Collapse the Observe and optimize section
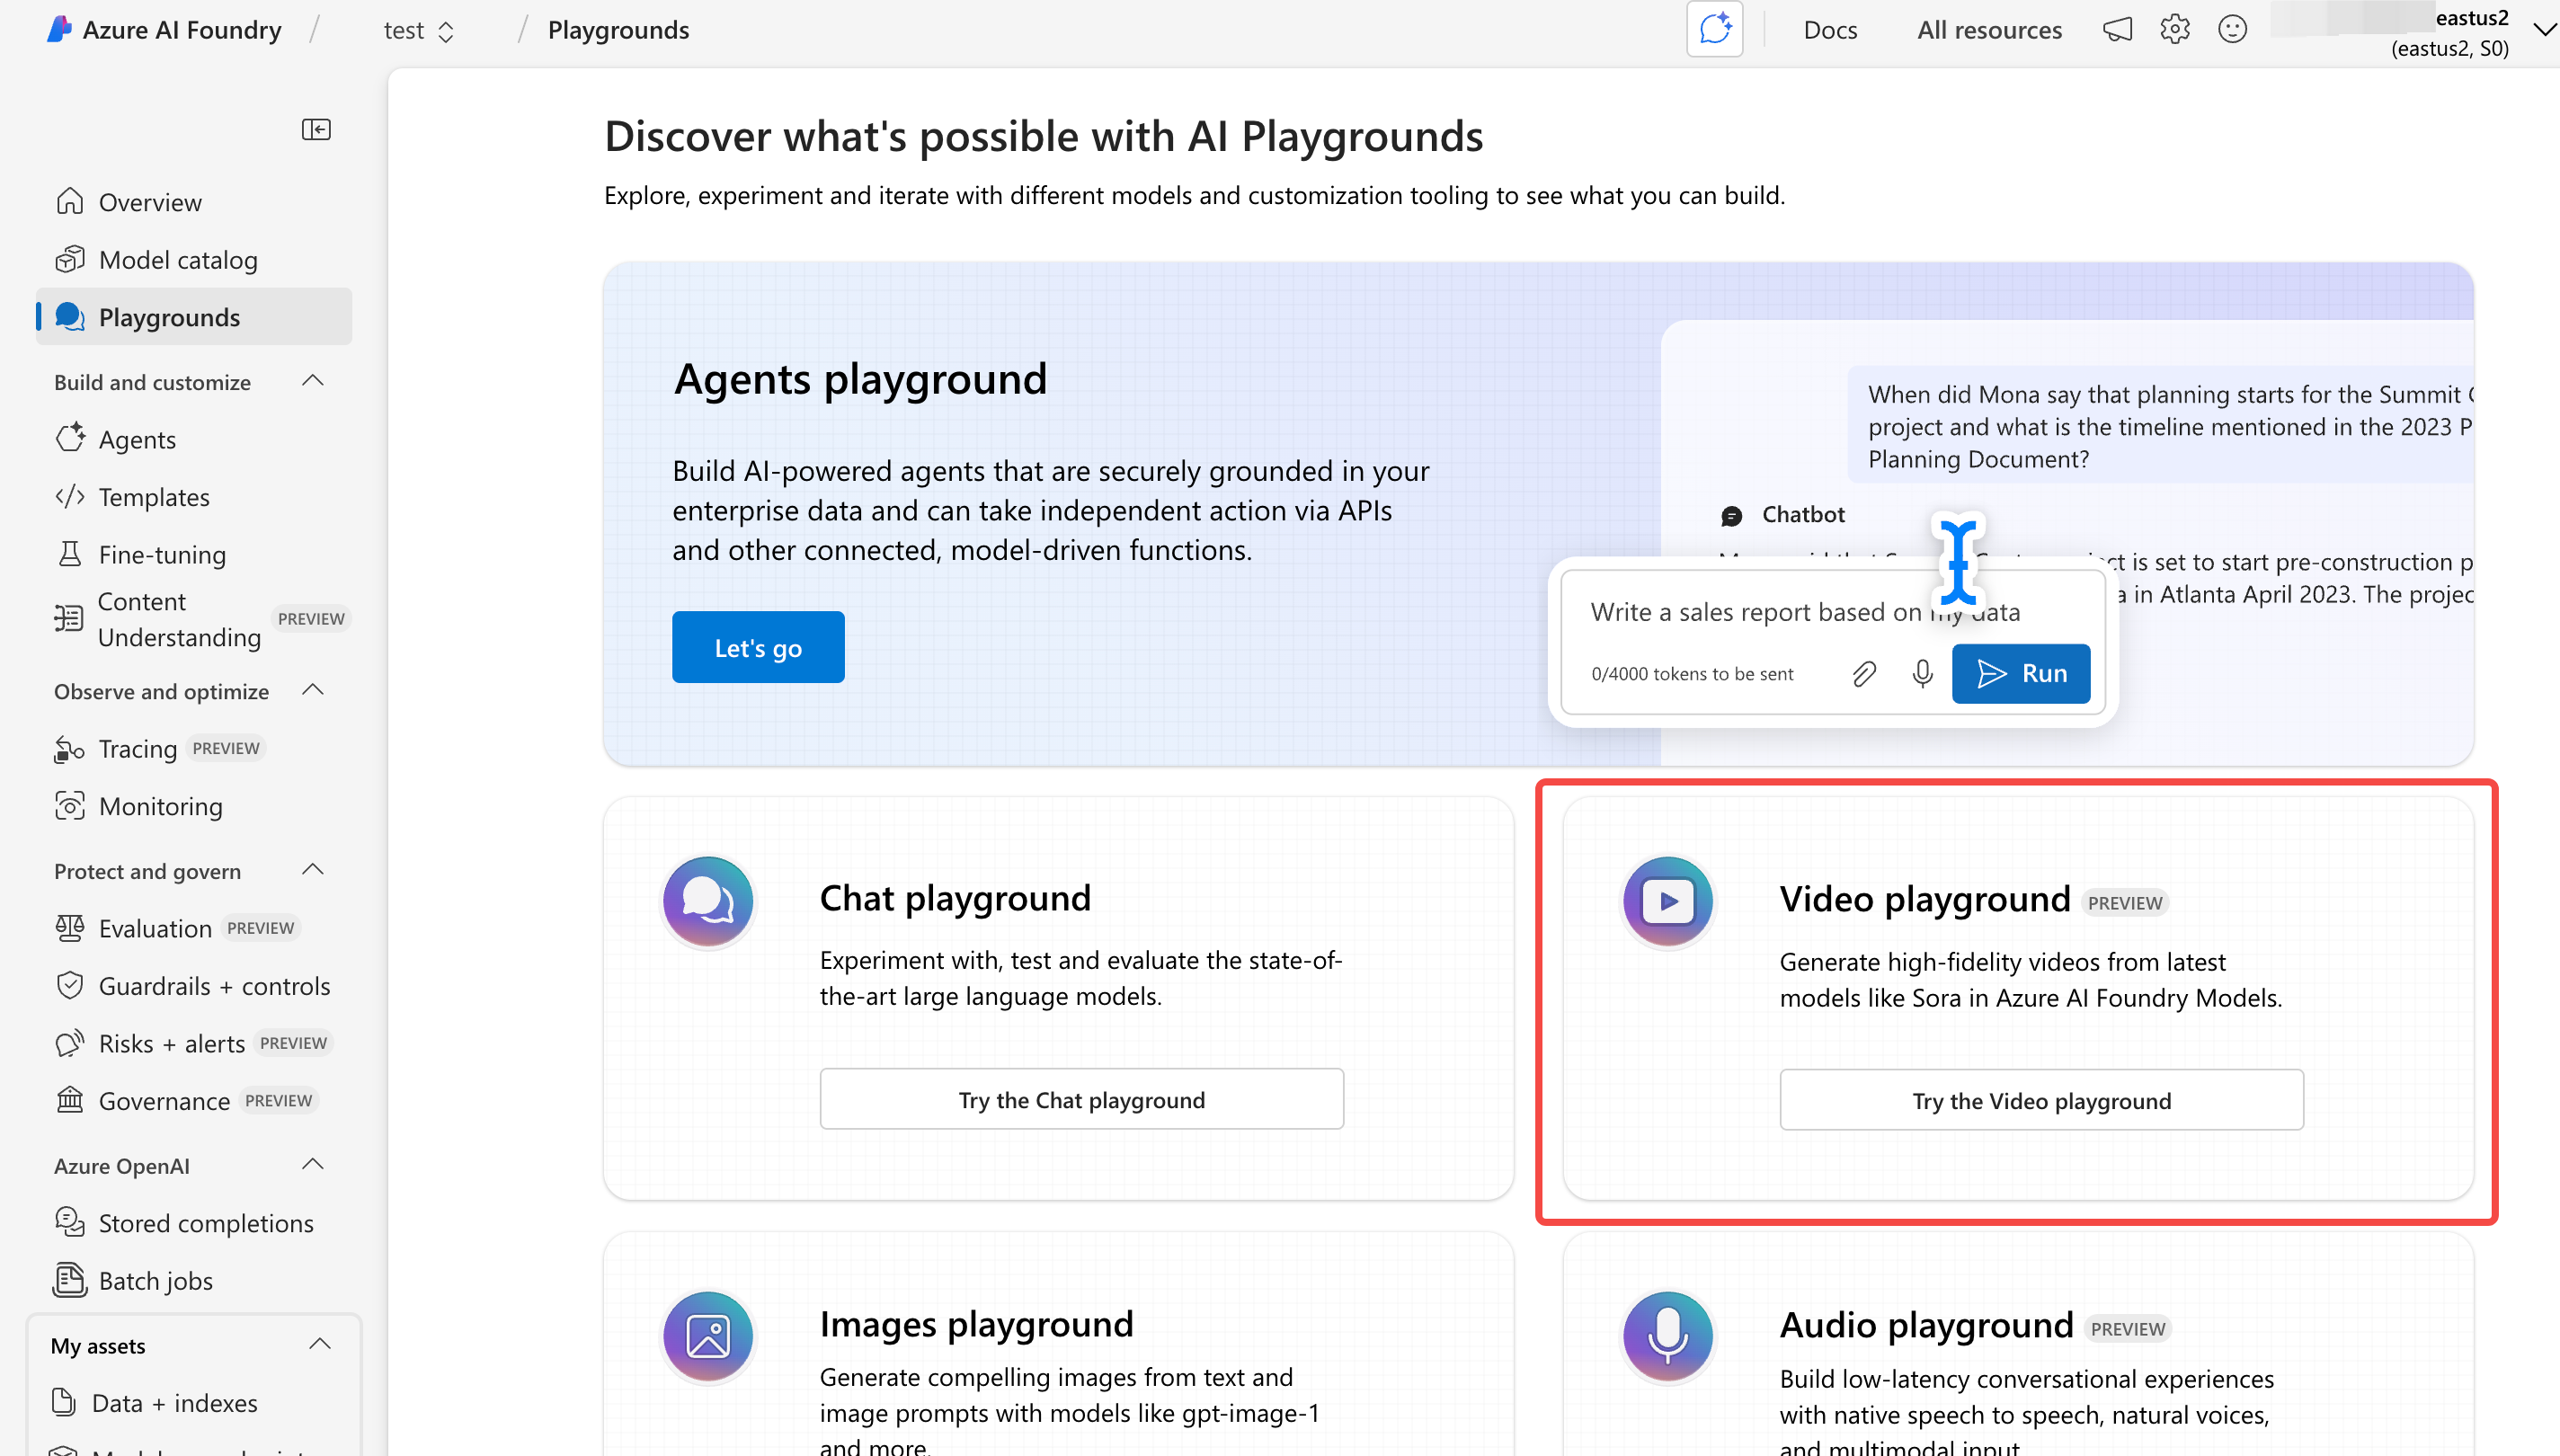This screenshot has width=2560, height=1456. pyautogui.click(x=313, y=690)
